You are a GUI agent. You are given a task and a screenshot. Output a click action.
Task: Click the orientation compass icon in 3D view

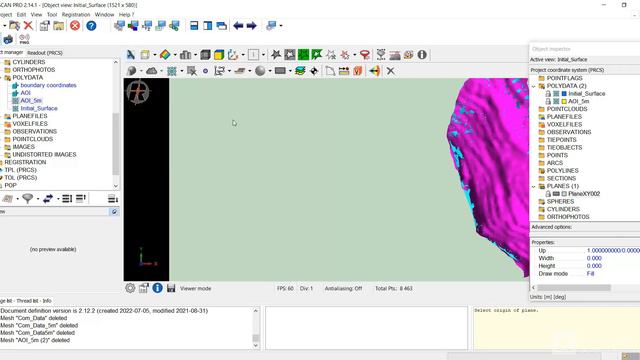[138, 91]
